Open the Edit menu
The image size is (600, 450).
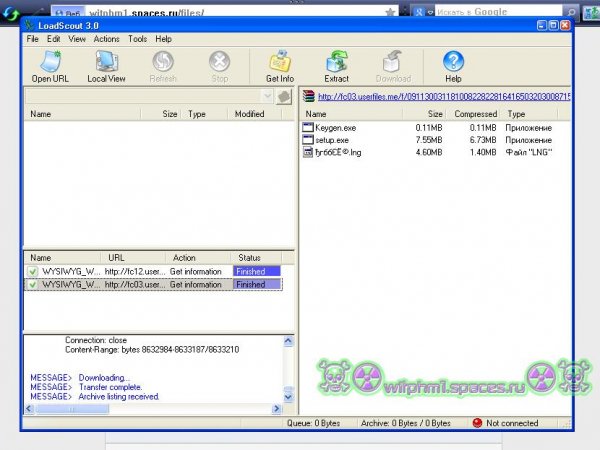coord(54,39)
